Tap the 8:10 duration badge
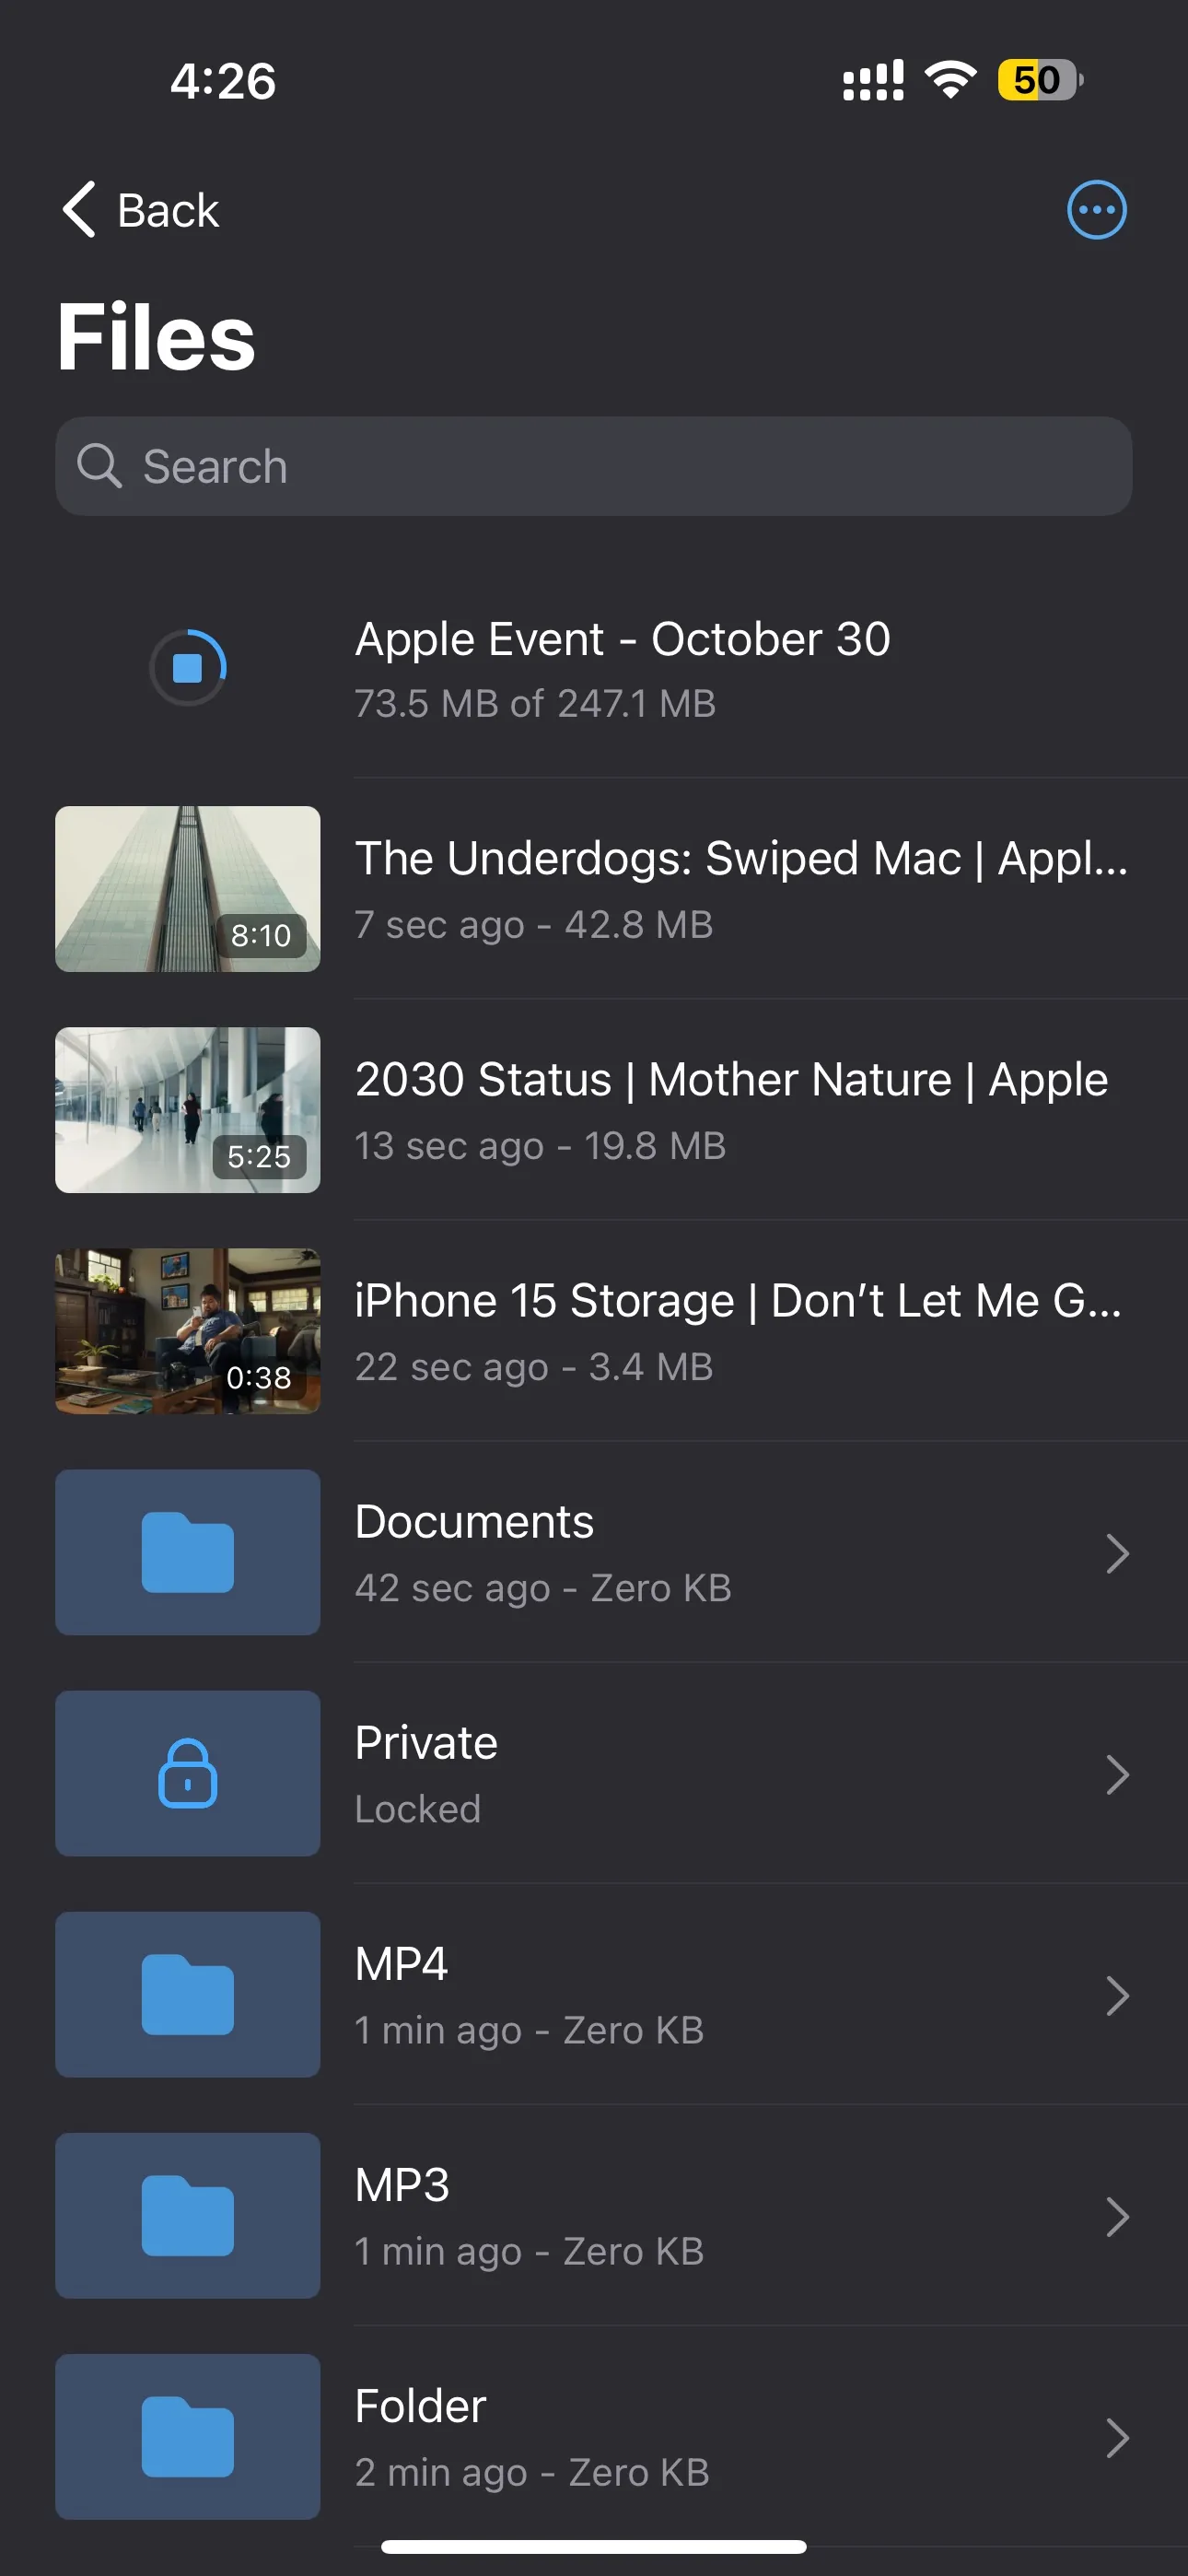The image size is (1188, 2576). click(x=261, y=935)
